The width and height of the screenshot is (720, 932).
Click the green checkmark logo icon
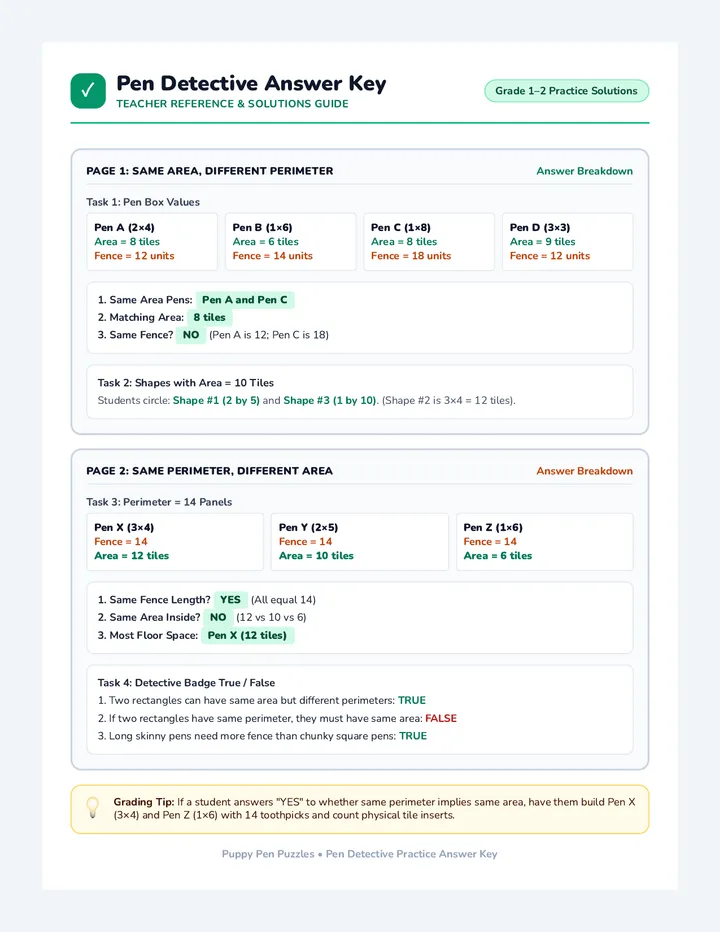pos(88,91)
